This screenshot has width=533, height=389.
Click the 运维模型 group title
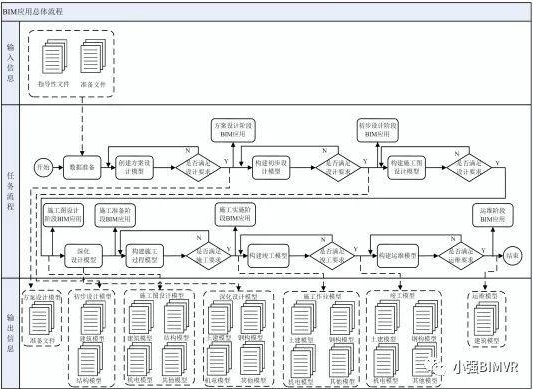point(485,296)
